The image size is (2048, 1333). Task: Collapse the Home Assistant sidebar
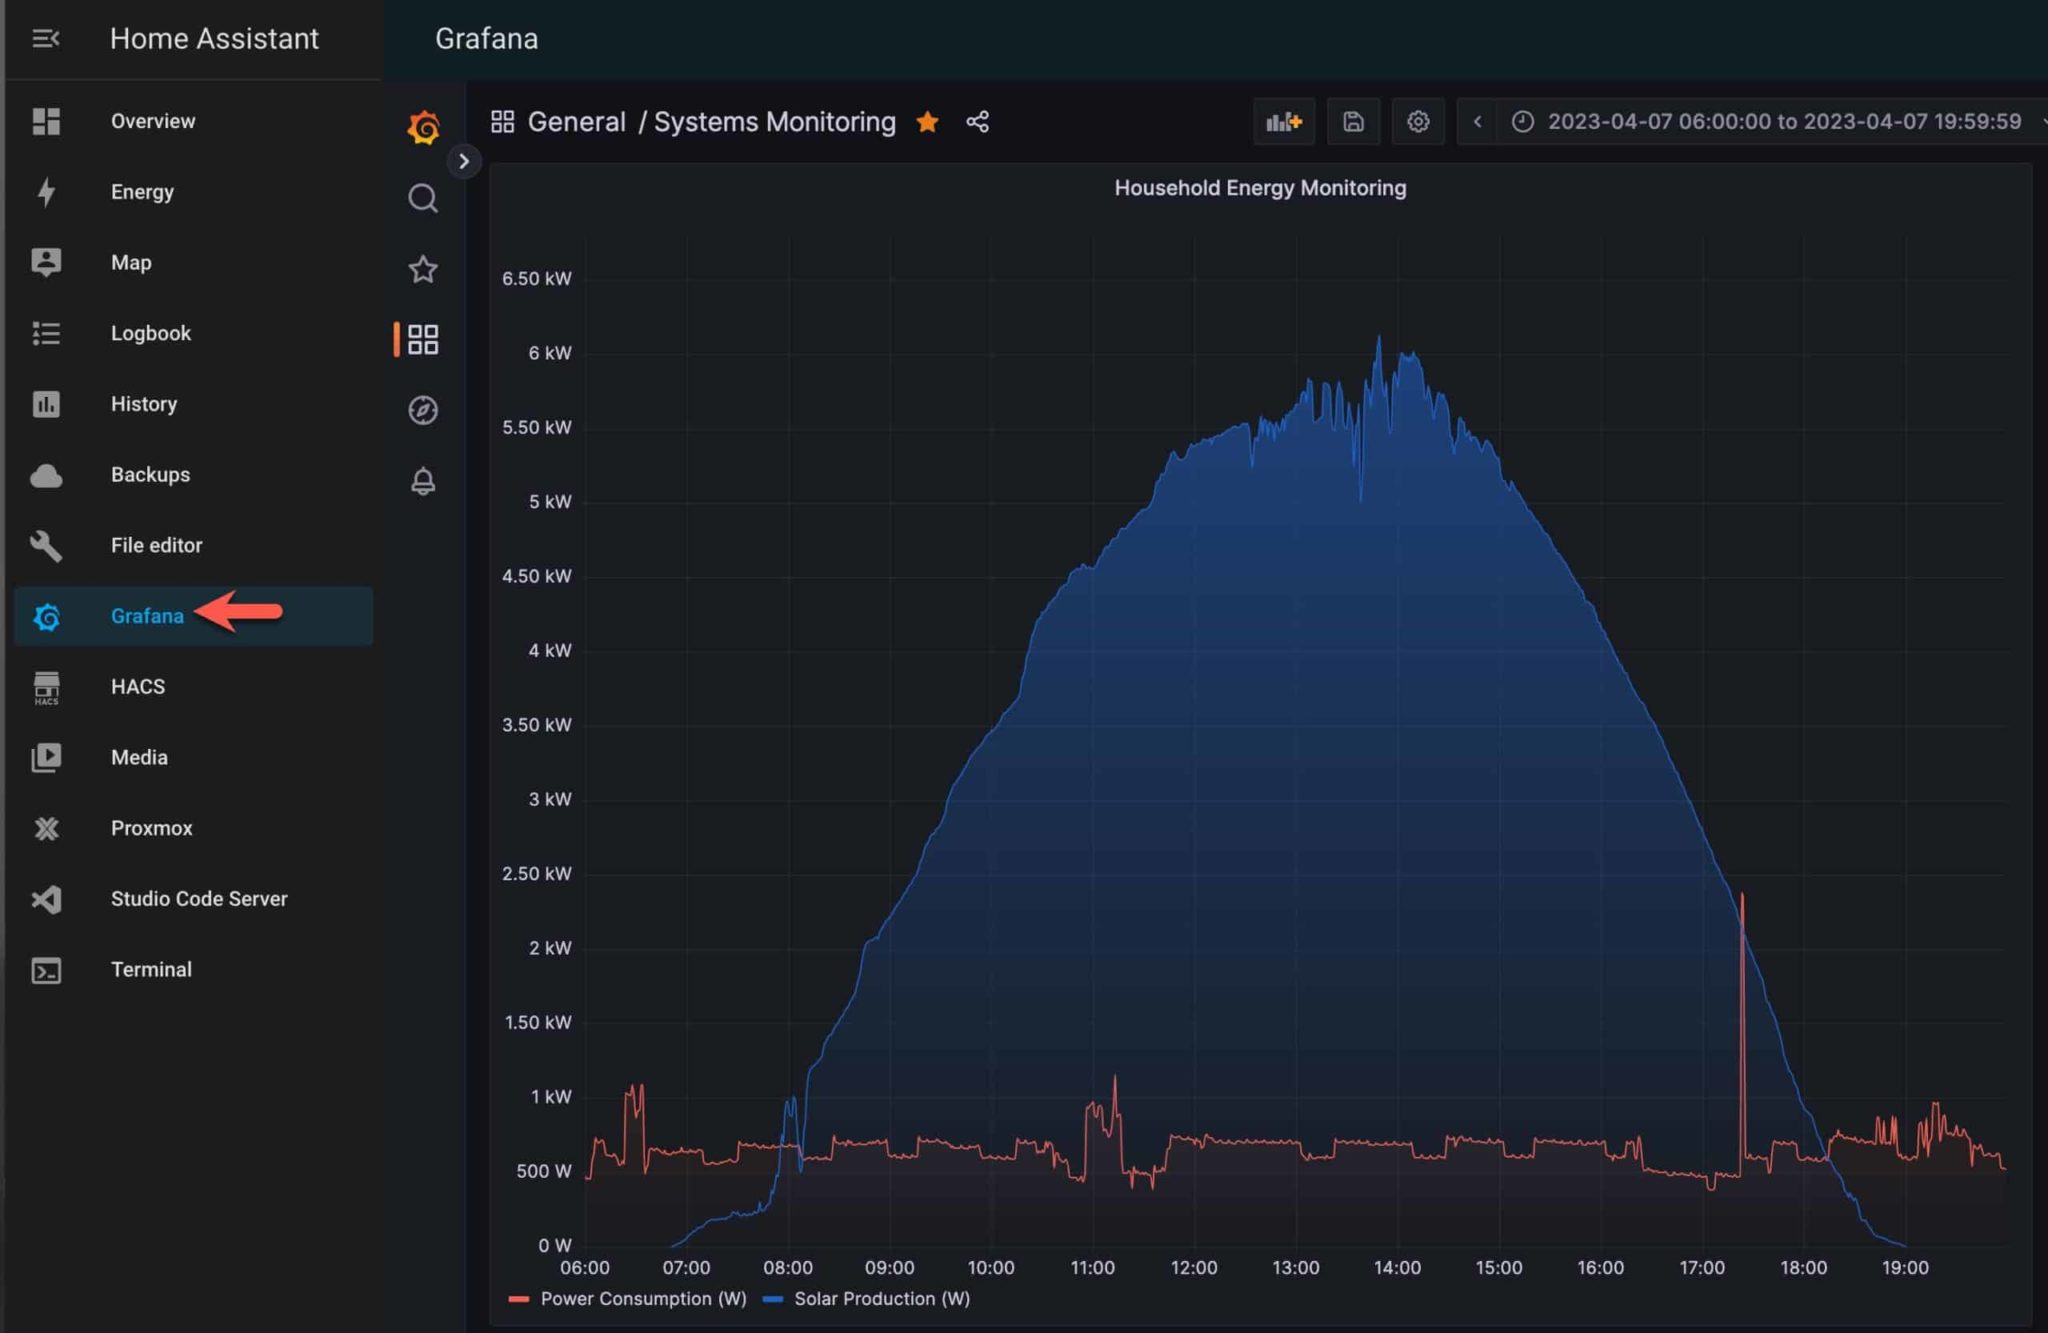pyautogui.click(x=45, y=38)
